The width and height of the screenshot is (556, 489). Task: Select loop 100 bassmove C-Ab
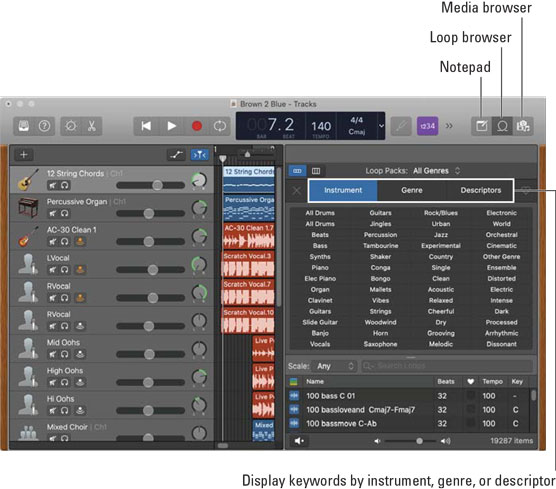coord(408,423)
